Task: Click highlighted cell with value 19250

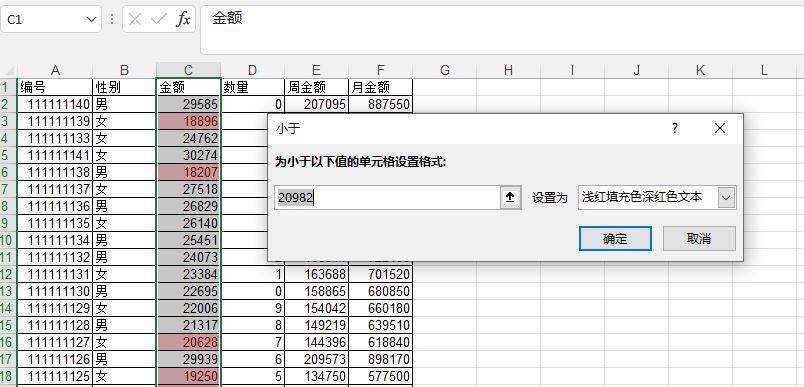Action: [x=188, y=376]
